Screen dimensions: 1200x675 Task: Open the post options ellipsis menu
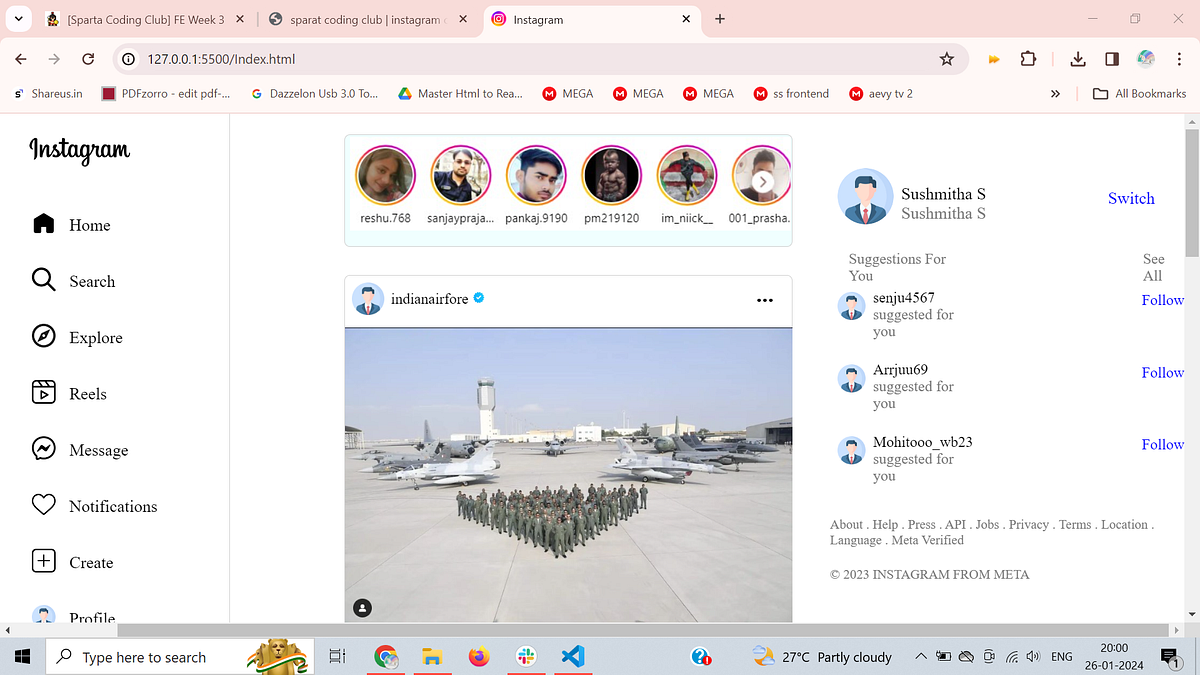tap(765, 300)
